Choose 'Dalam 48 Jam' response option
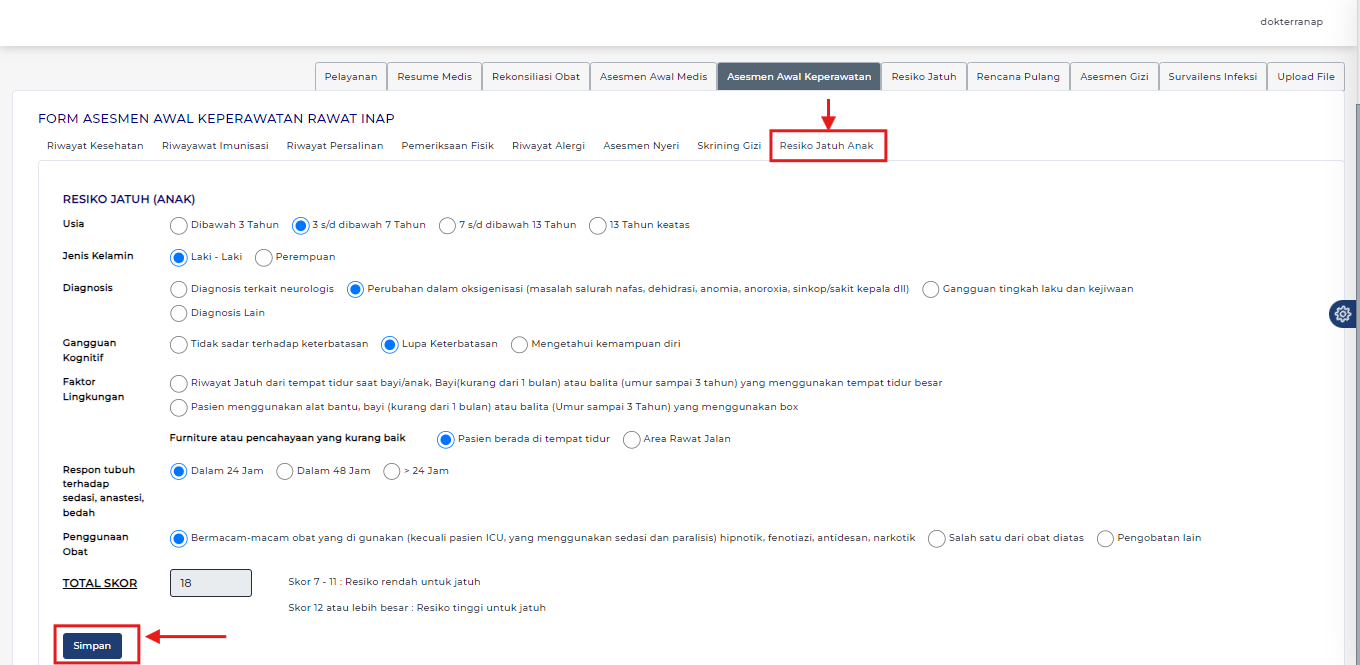 285,471
